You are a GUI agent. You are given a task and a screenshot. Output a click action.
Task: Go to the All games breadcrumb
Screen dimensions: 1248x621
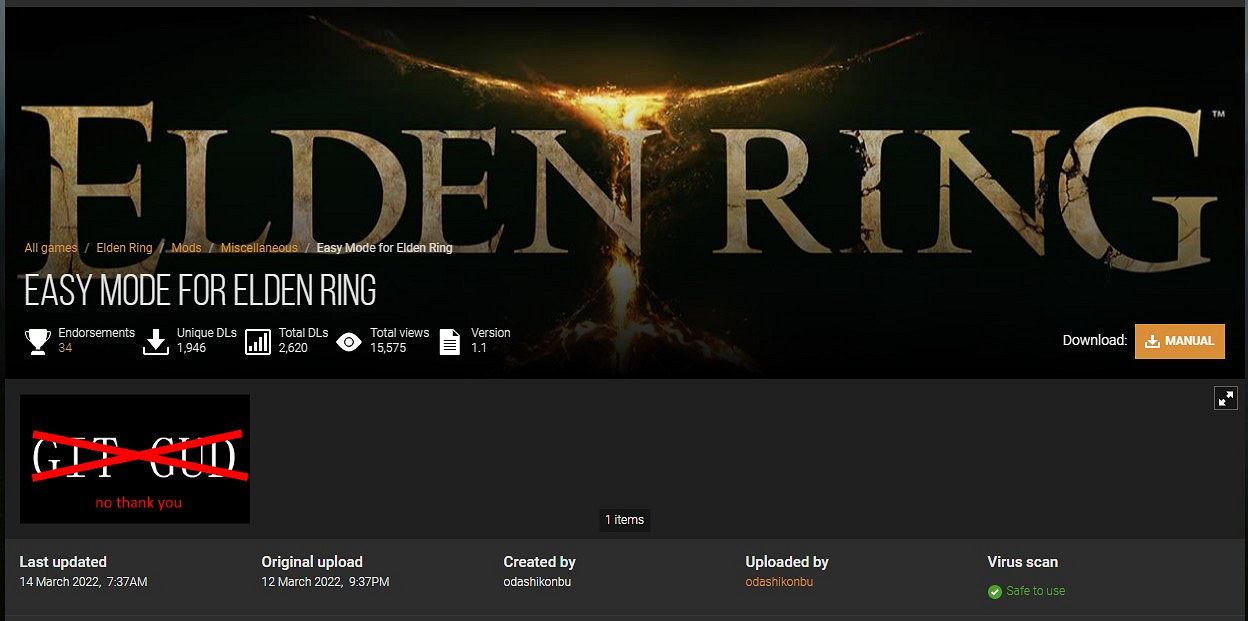point(51,248)
